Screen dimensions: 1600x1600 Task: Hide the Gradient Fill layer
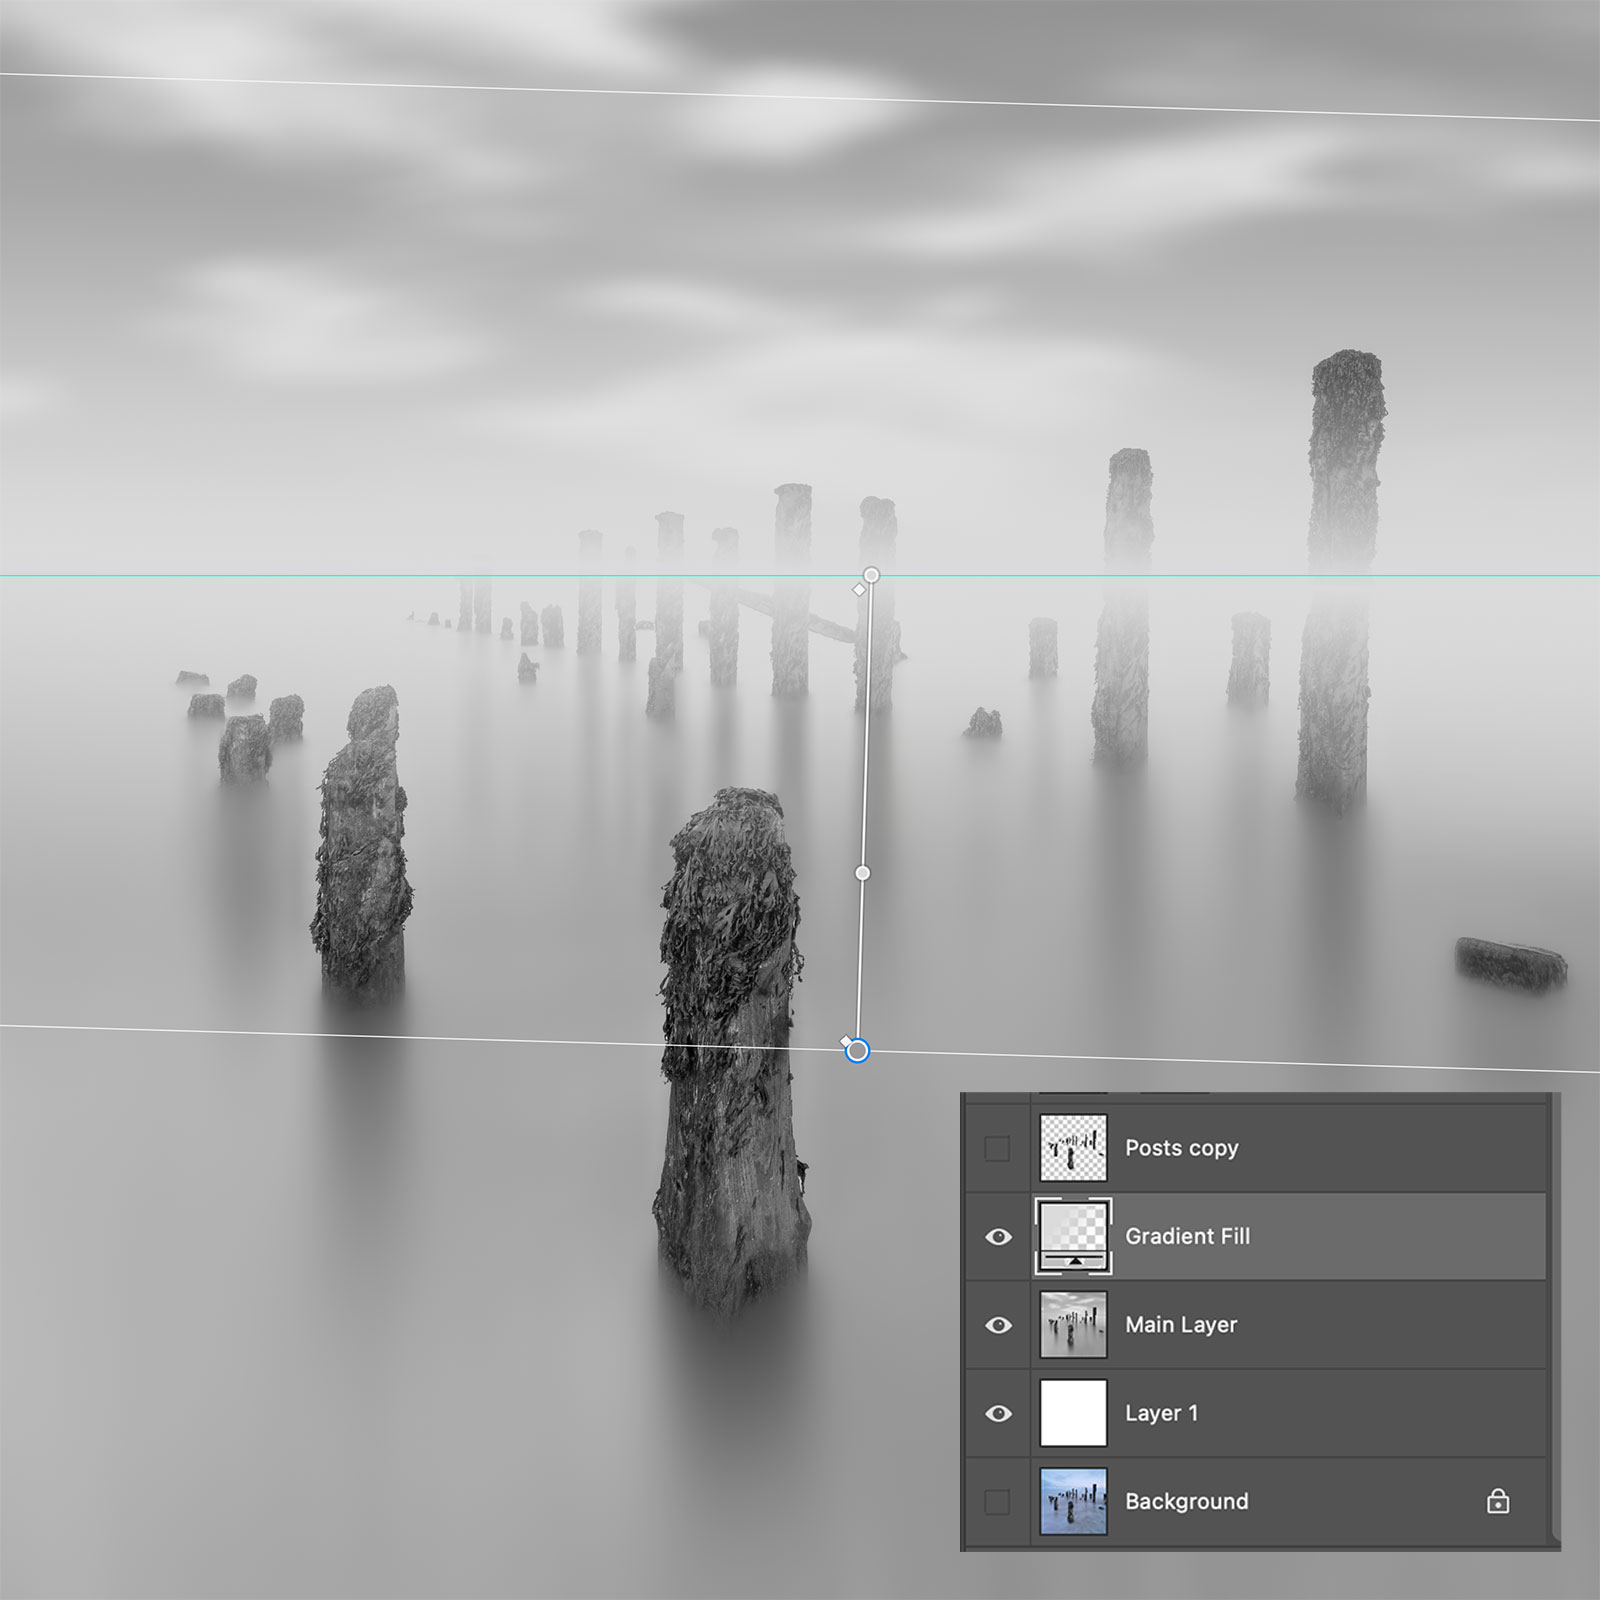click(x=997, y=1237)
